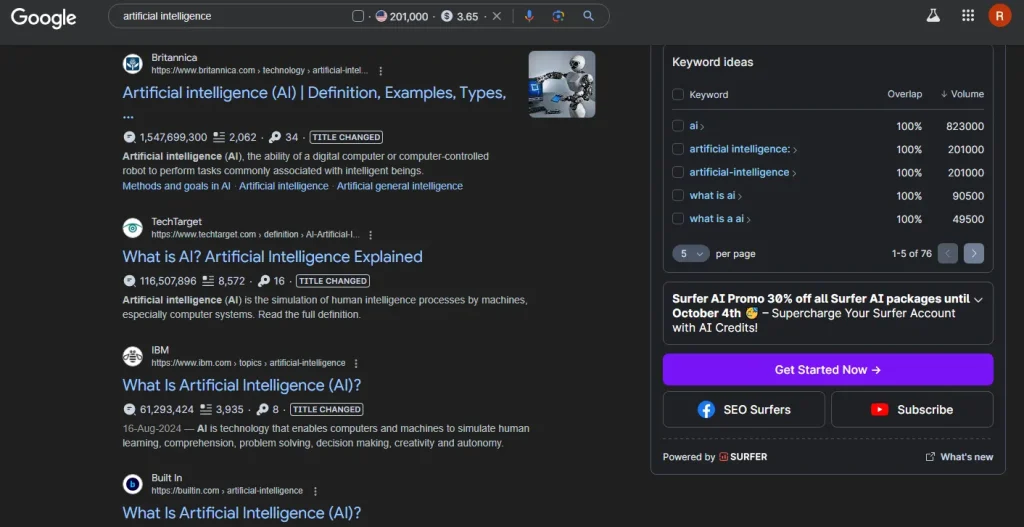Click the Google logo
Image resolution: width=1024 pixels, height=527 pixels.
[43, 17]
